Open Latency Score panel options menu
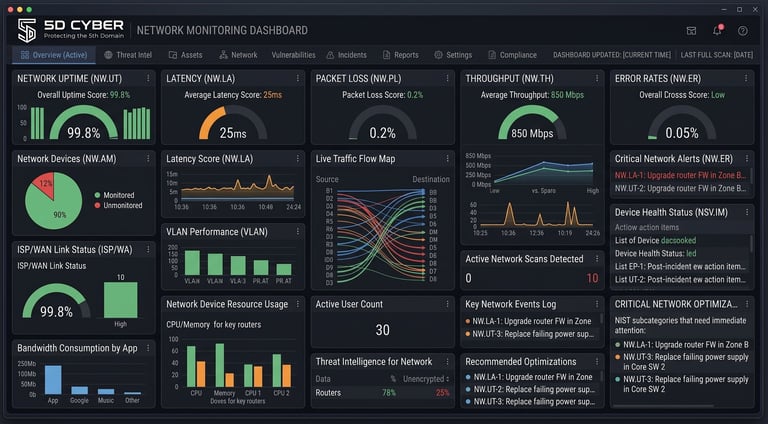768x424 pixels. point(297,159)
